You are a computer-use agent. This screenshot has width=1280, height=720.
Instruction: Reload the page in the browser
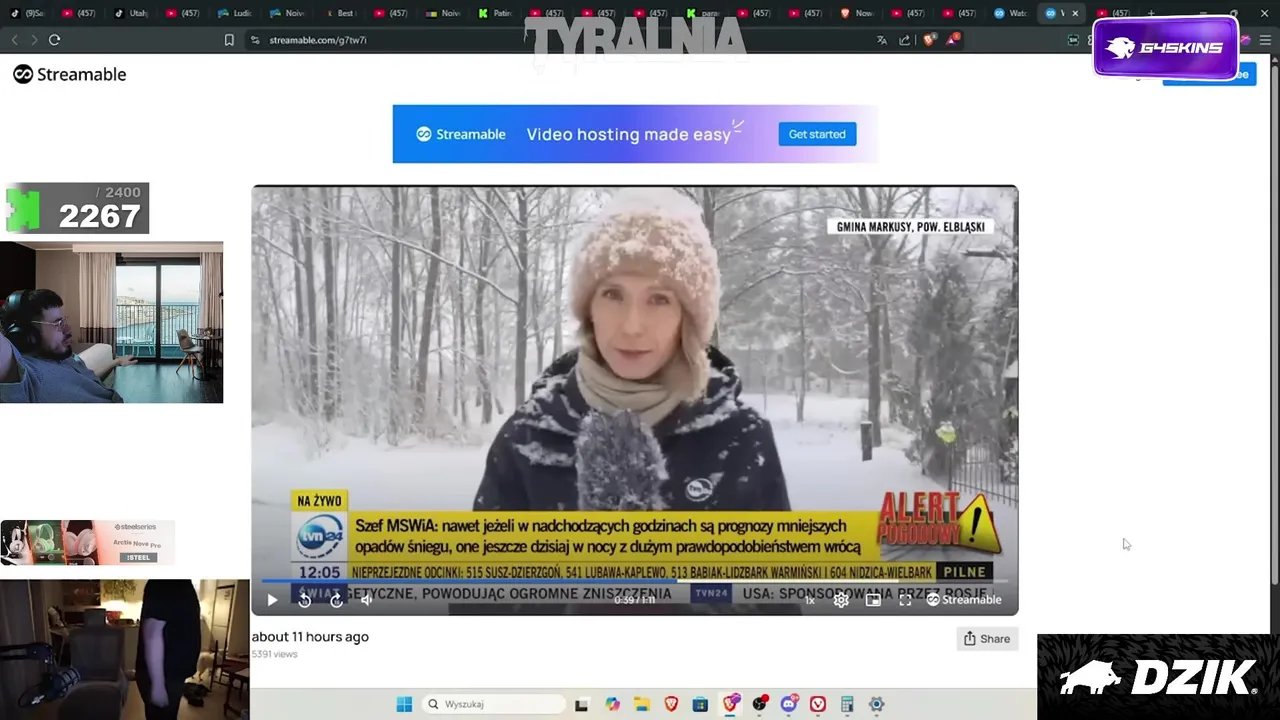[x=55, y=40]
